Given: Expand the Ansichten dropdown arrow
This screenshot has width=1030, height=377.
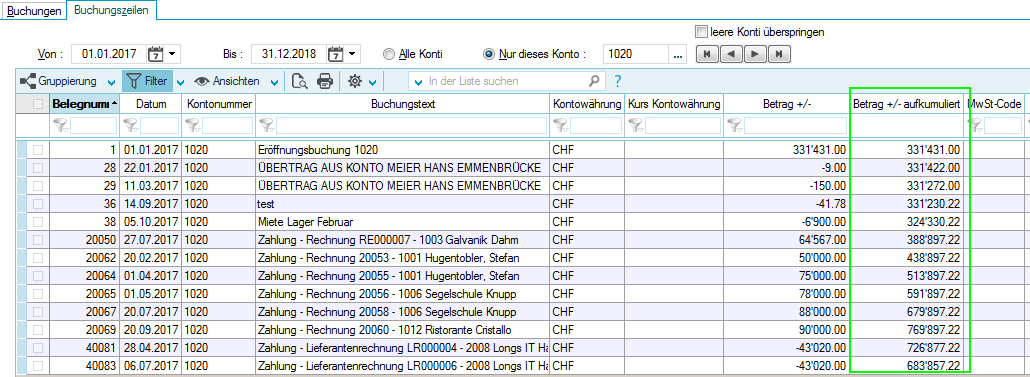Looking at the screenshot, I should pyautogui.click(x=275, y=82).
